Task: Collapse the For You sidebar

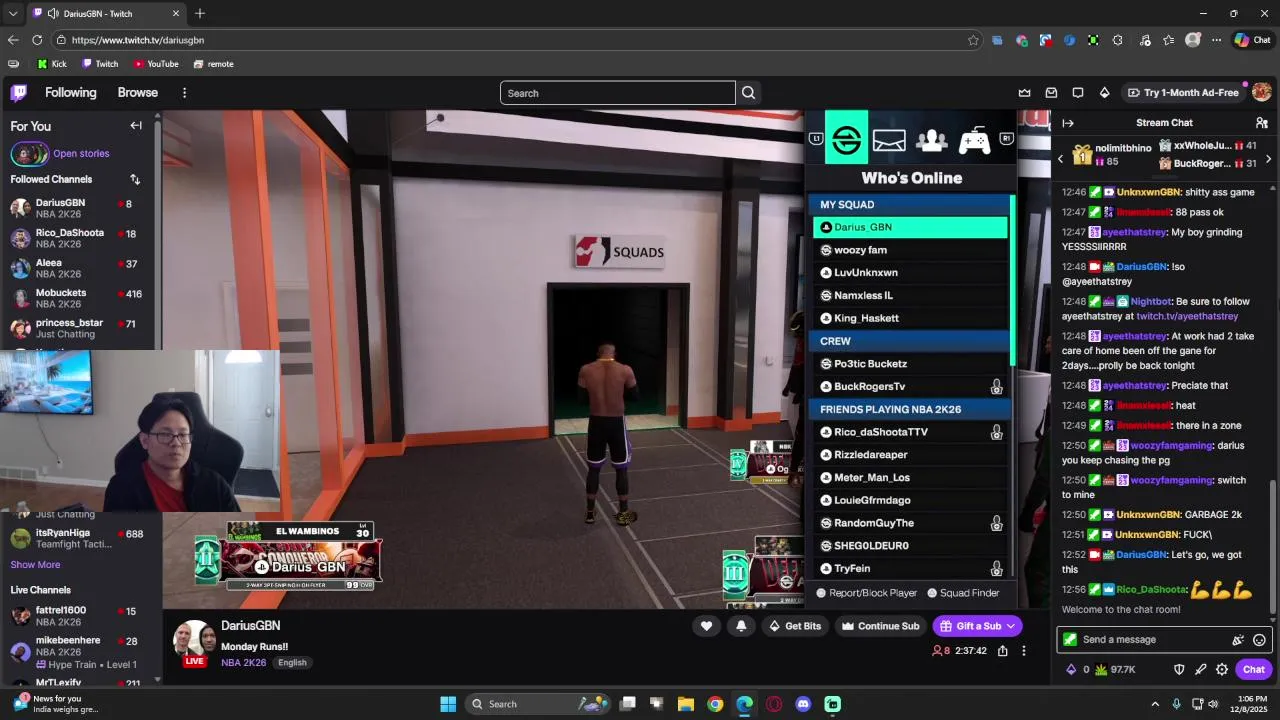Action: tap(136, 125)
